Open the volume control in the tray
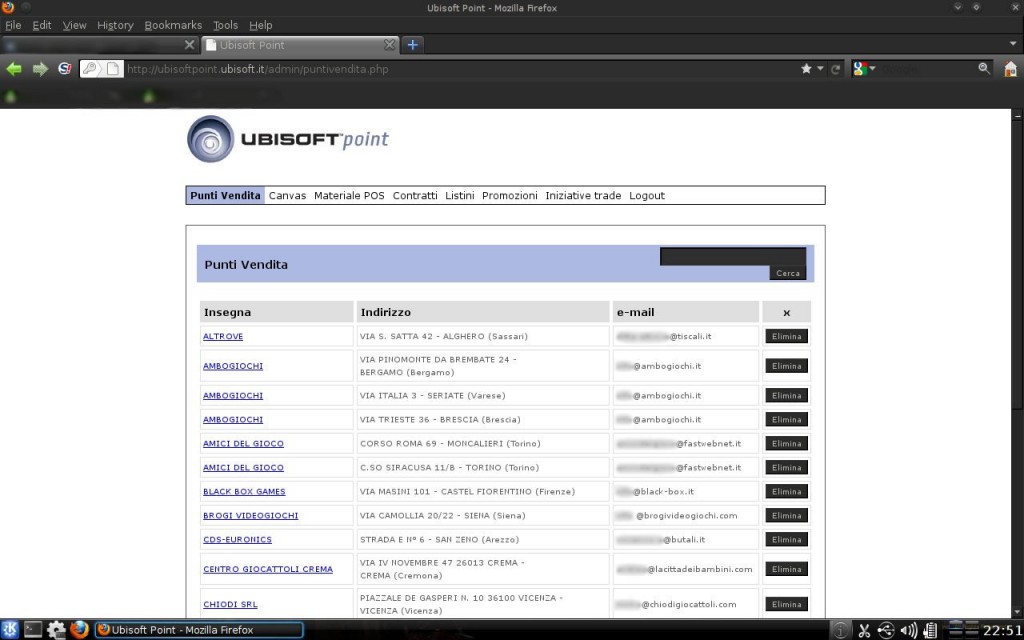1024x640 pixels. (908, 630)
